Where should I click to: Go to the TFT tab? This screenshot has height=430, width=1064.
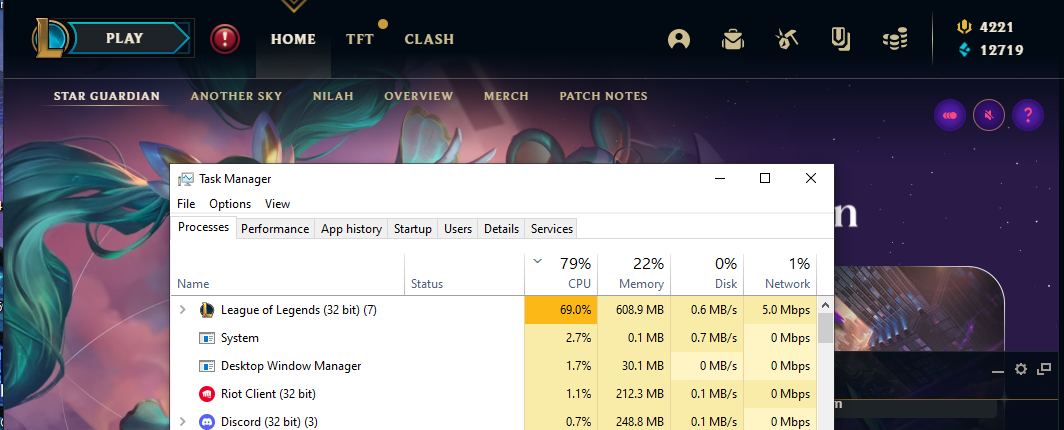click(360, 40)
